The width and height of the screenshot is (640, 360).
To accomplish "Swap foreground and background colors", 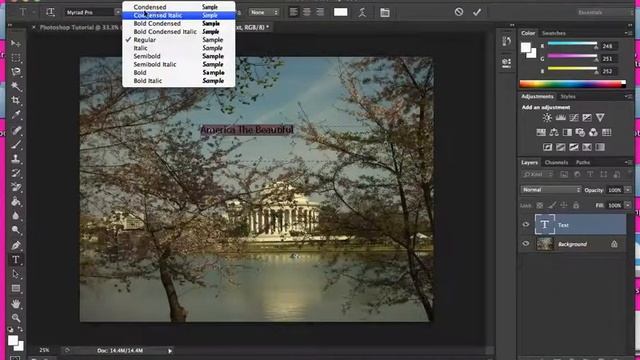I will click(20, 329).
